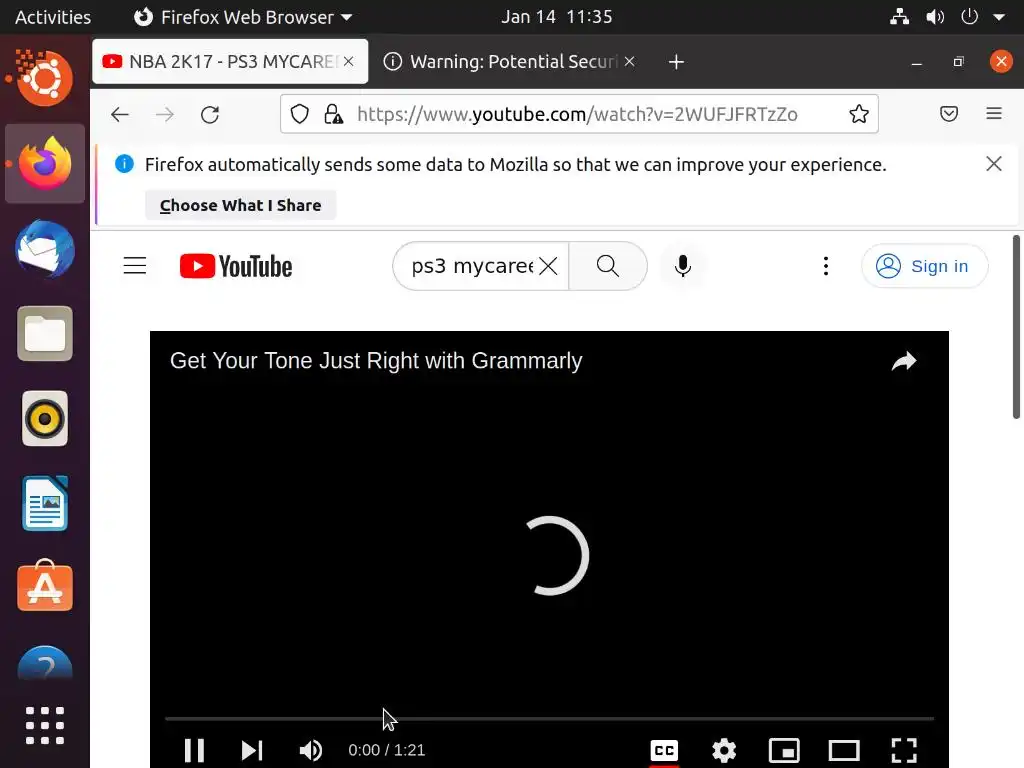Start voice search microphone
The image size is (1024, 768).
pyautogui.click(x=682, y=266)
